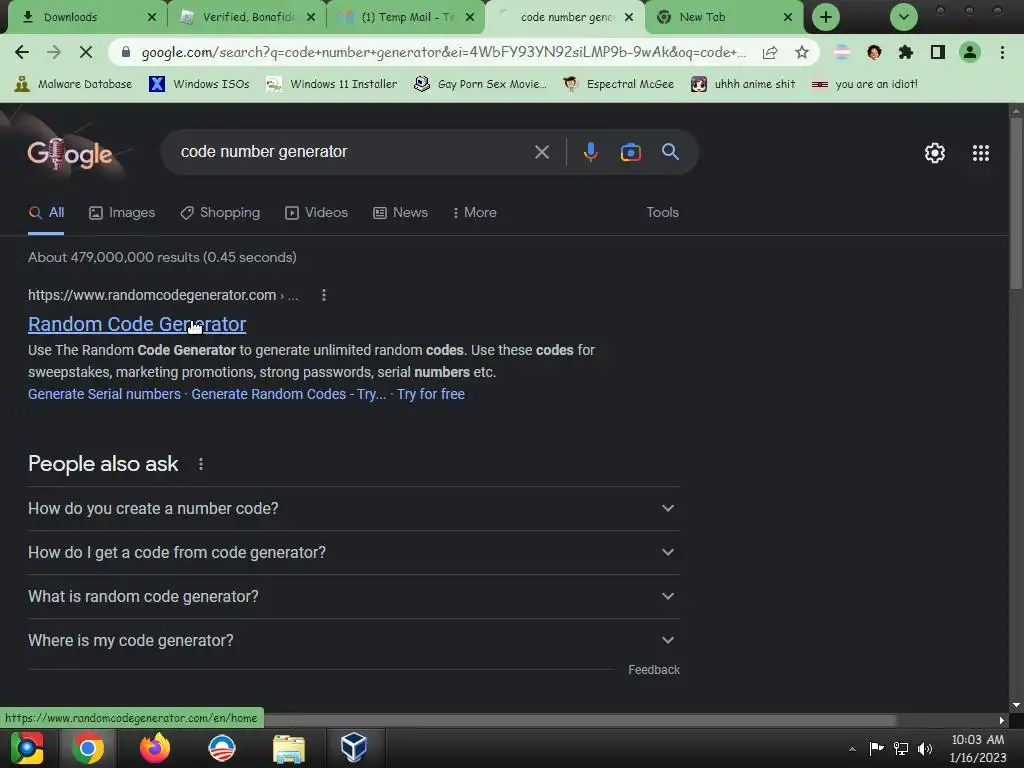This screenshot has width=1024, height=768.
Task: Open the Windows 11 Installer bookmark
Action: (x=332, y=84)
